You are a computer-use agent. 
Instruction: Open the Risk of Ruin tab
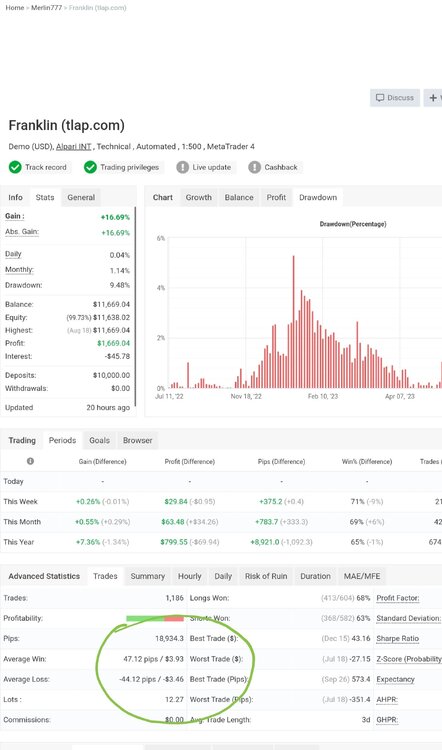(266, 576)
